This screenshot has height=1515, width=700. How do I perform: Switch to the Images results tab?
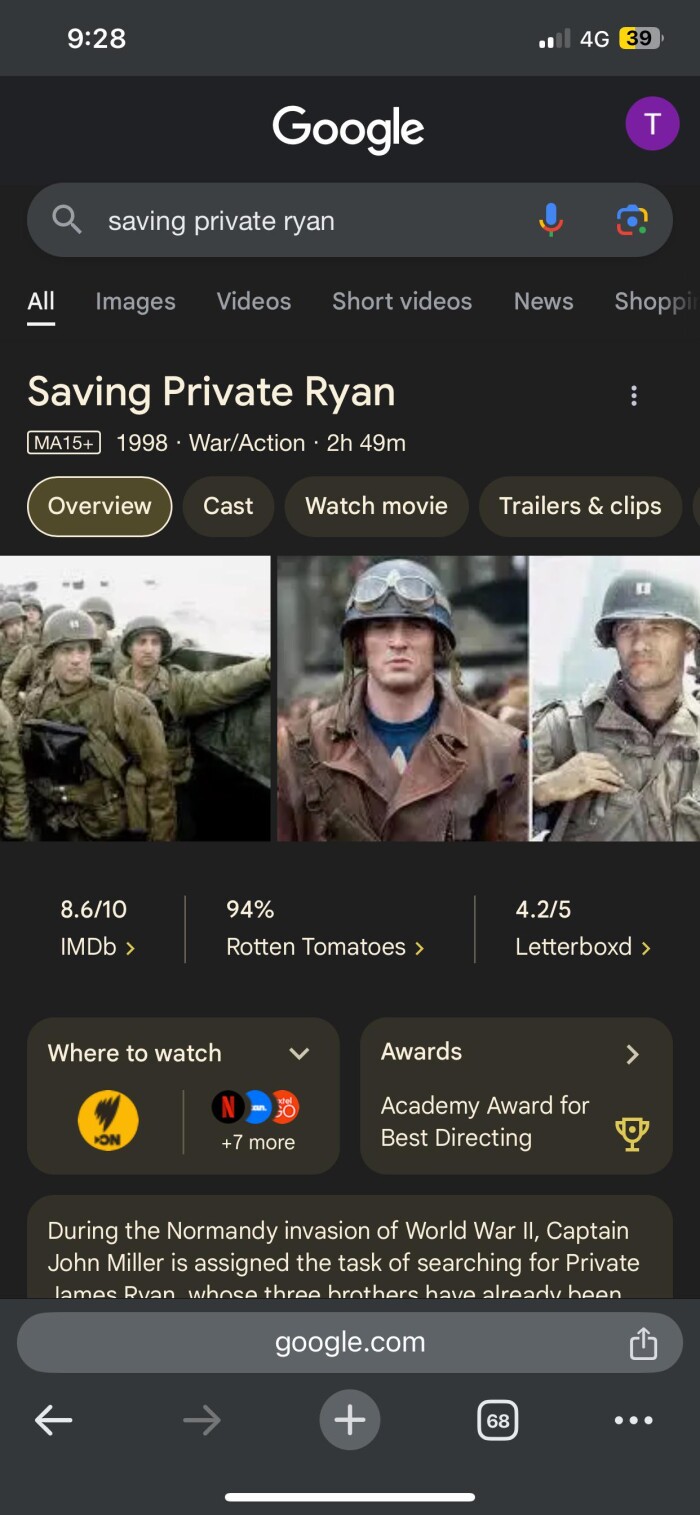point(135,301)
